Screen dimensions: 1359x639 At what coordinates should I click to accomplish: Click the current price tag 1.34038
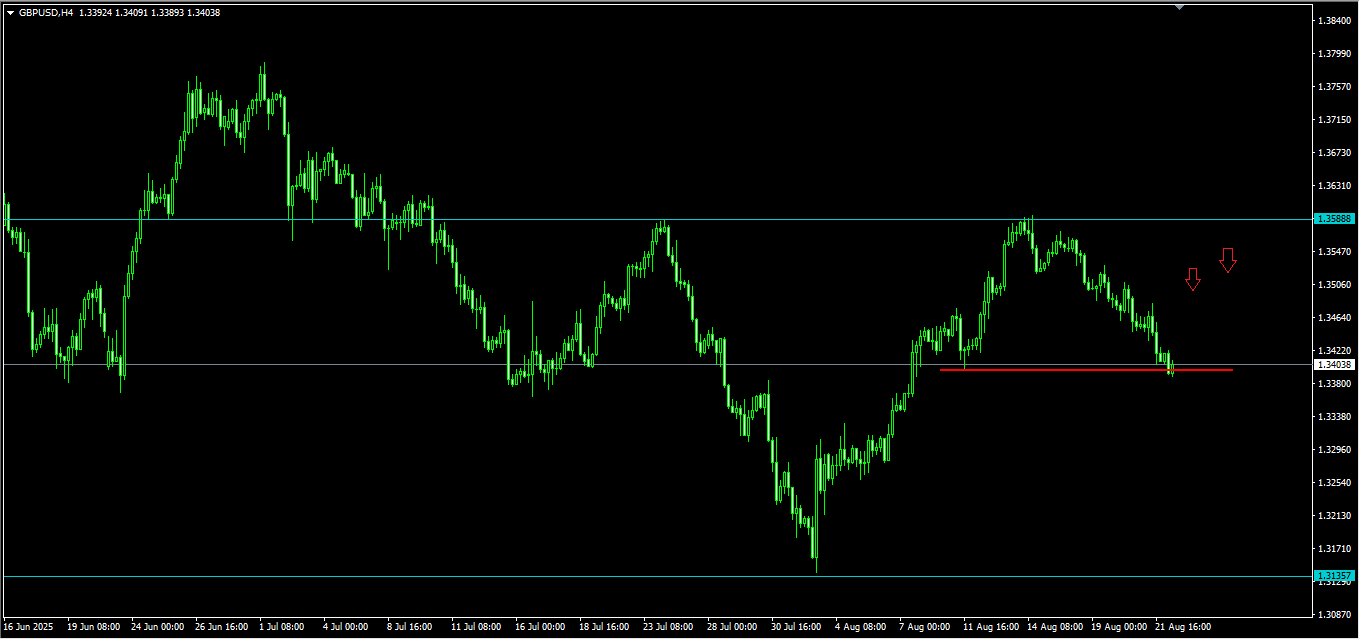[x=1334, y=365]
